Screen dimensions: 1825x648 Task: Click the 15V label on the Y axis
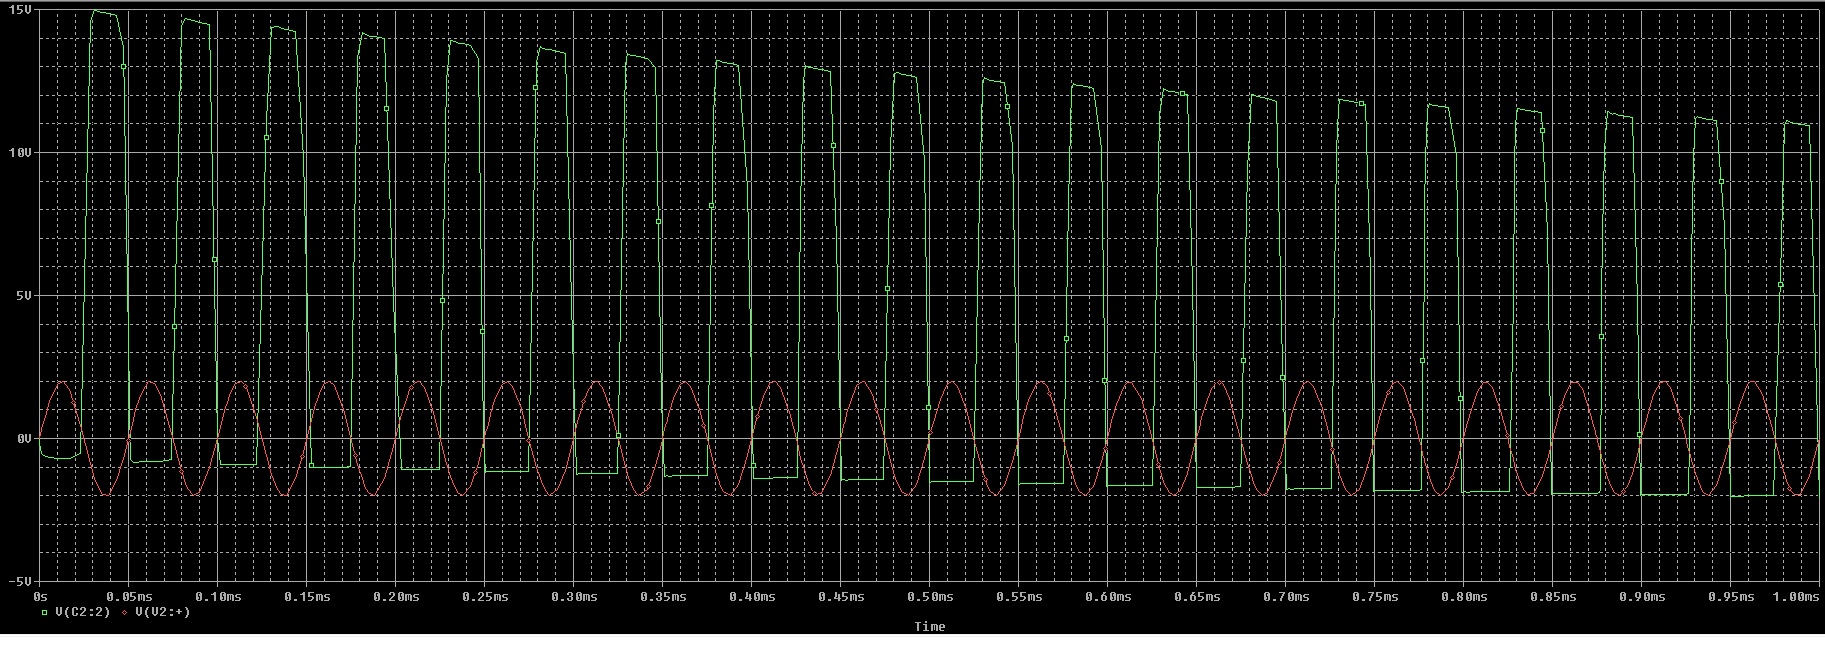coord(19,10)
